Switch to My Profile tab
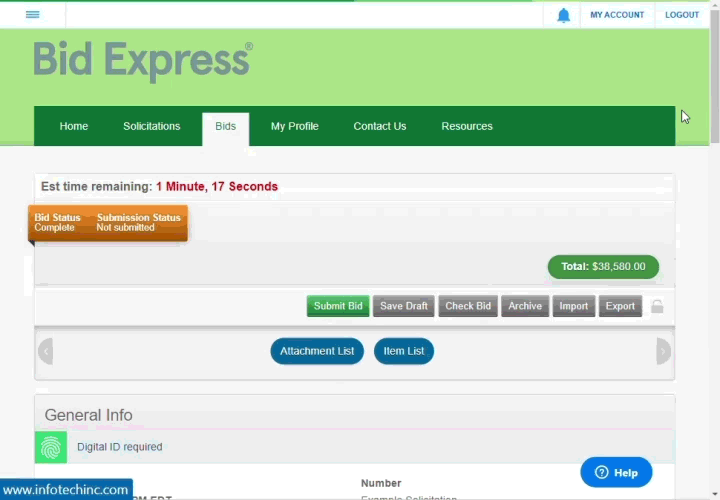This screenshot has width=720, height=500. click(294, 126)
